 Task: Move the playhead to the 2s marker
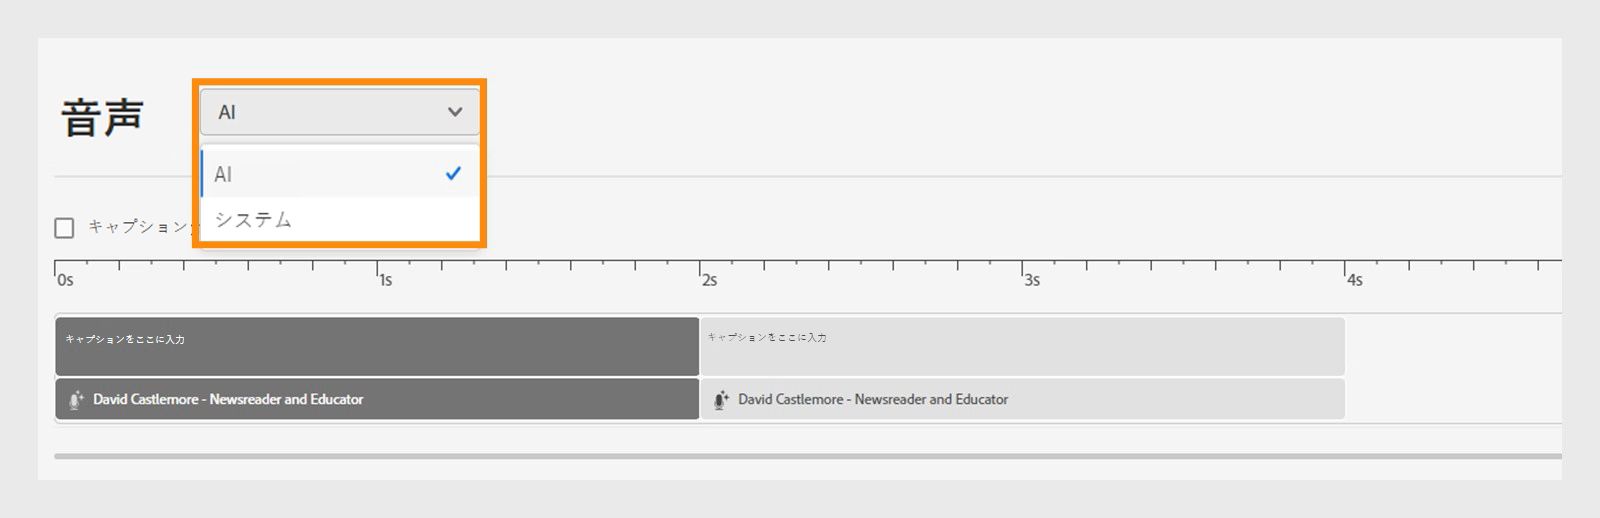tap(708, 280)
